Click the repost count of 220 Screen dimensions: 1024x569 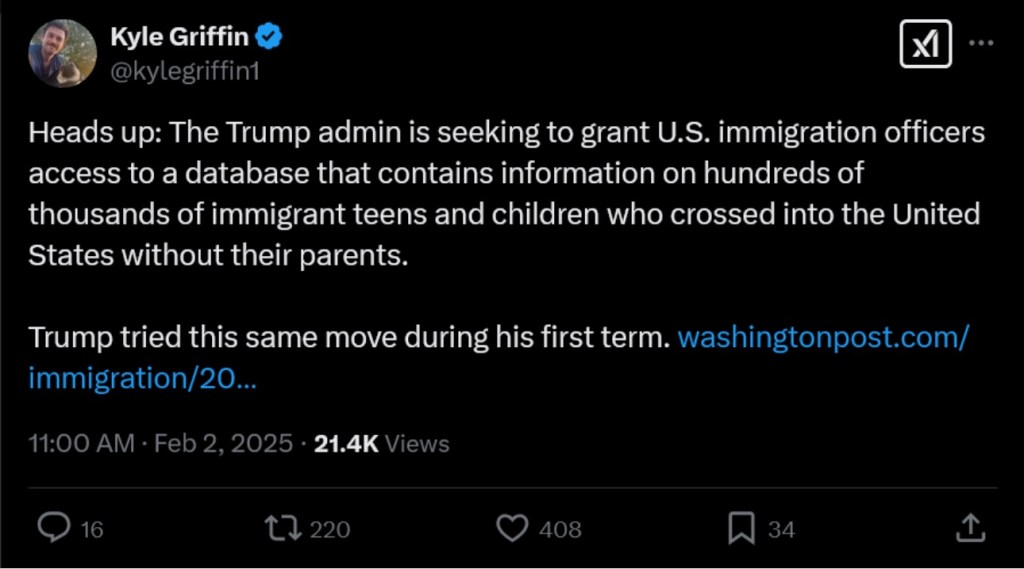pos(330,529)
